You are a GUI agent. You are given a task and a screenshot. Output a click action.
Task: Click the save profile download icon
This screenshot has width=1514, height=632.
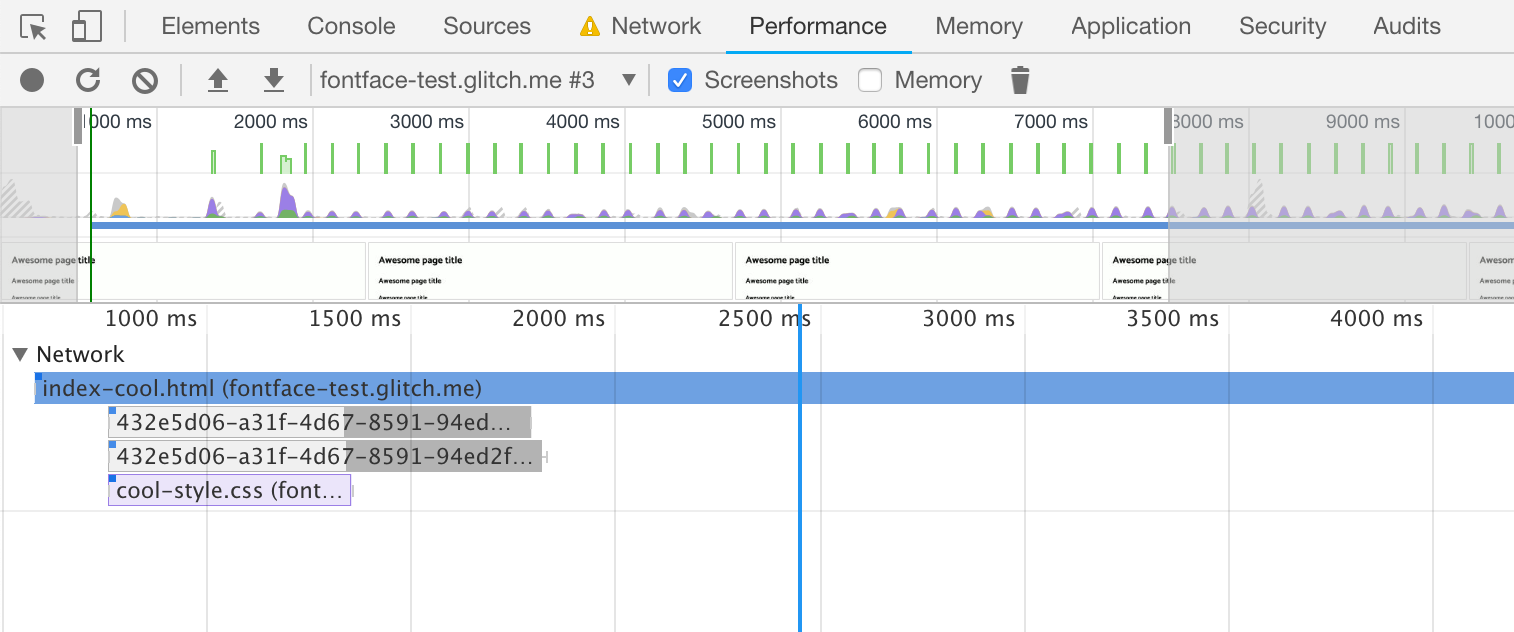coord(273,80)
